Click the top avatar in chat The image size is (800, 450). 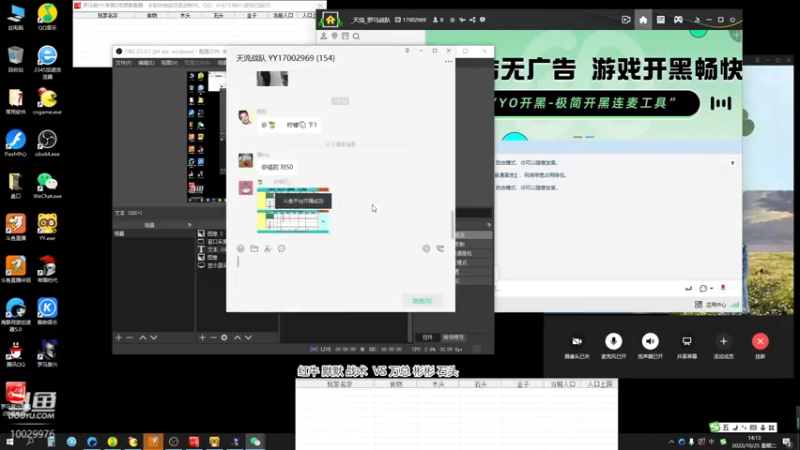245,117
